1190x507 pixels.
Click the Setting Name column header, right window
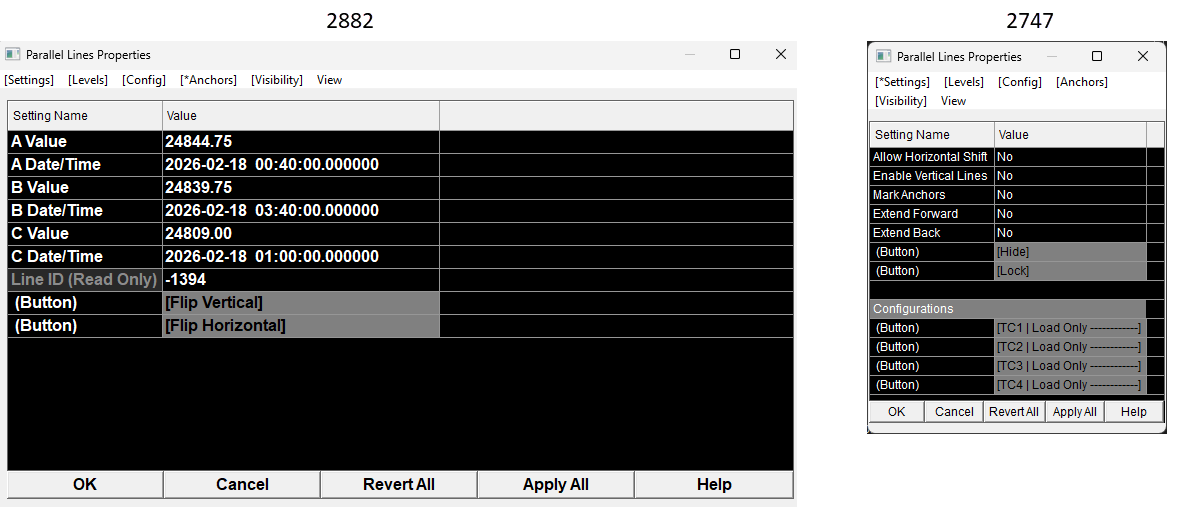pos(932,134)
